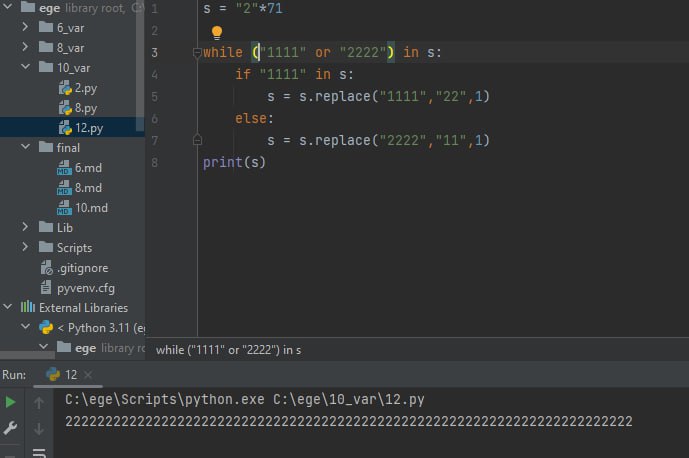Click the up-arrow in Run panel
The height and width of the screenshot is (458, 689).
click(39, 403)
